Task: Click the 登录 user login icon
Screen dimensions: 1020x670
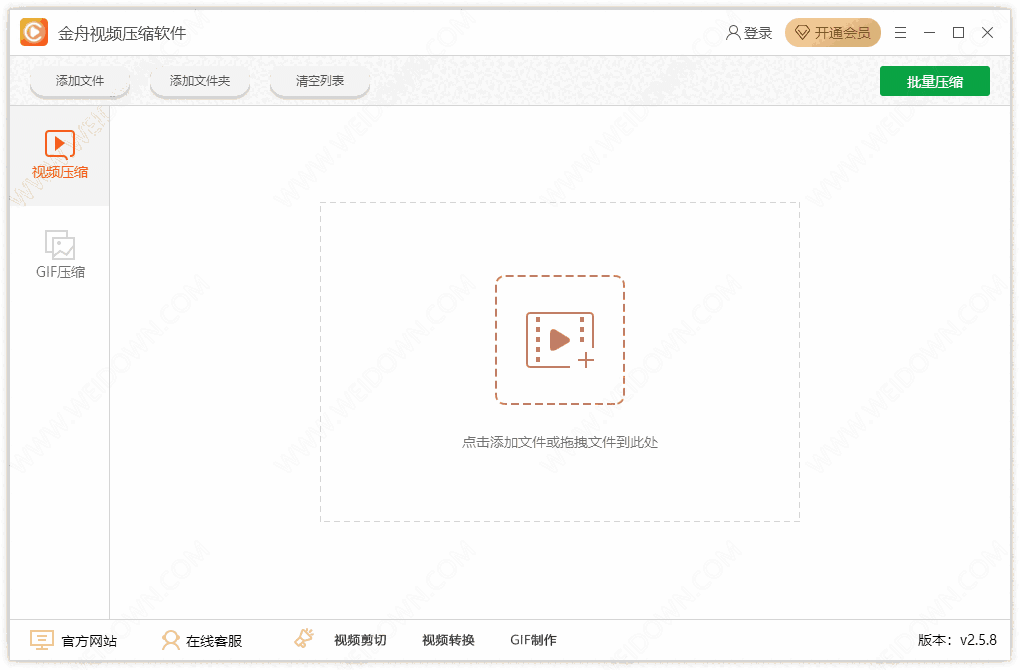Action: (734, 33)
